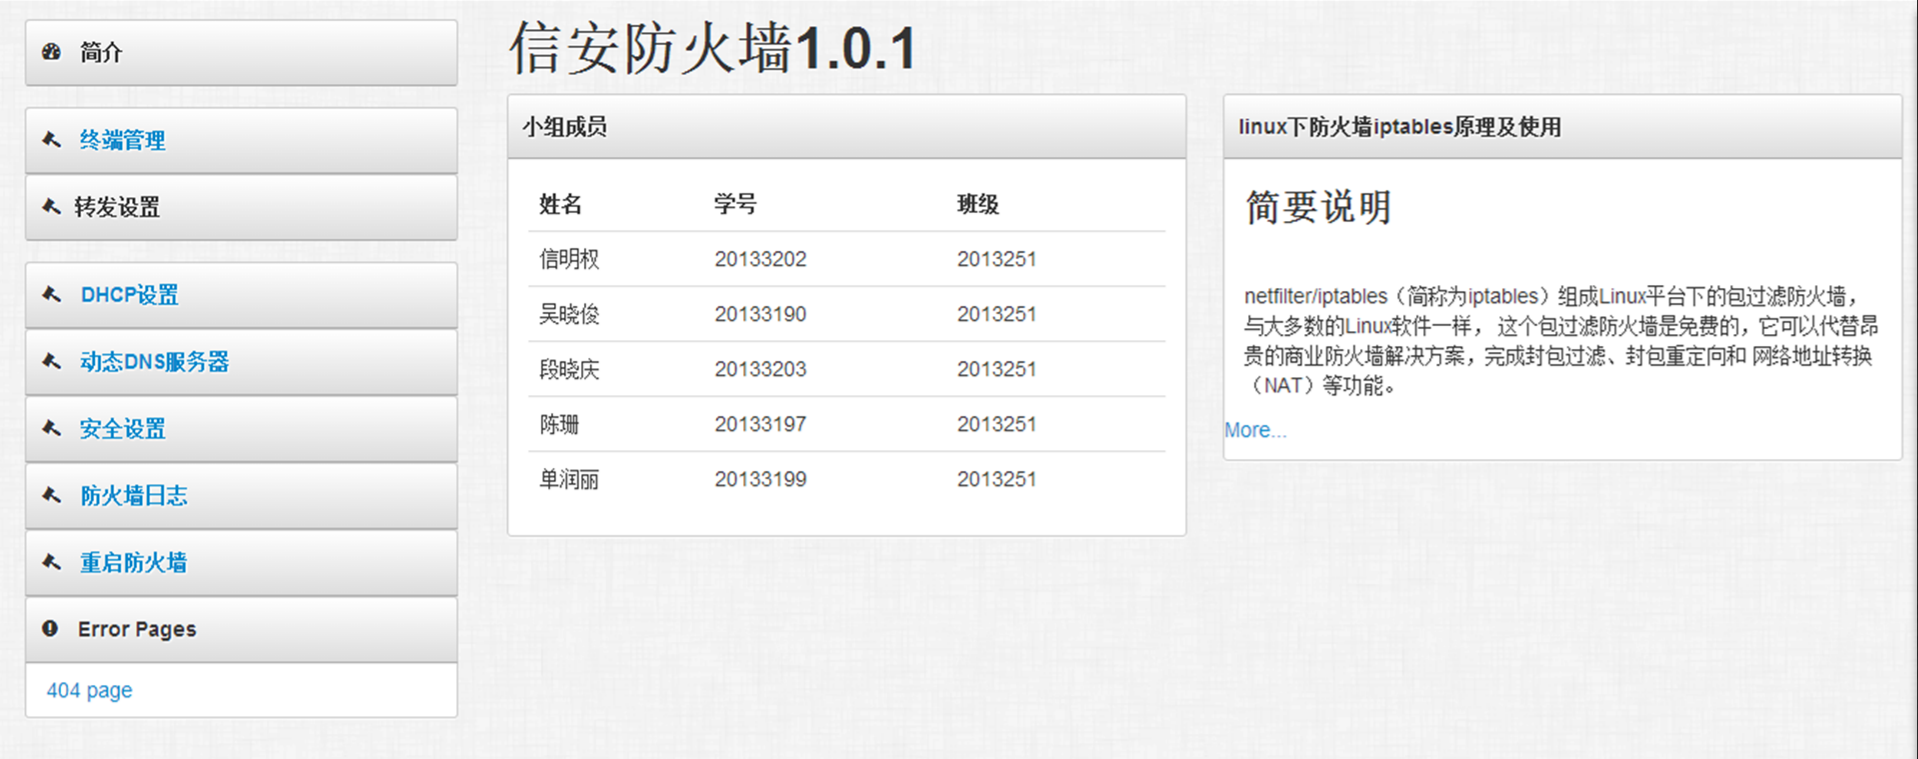Select the name 段晓庆 in the table
Screen dimensions: 1918x759
click(569, 369)
